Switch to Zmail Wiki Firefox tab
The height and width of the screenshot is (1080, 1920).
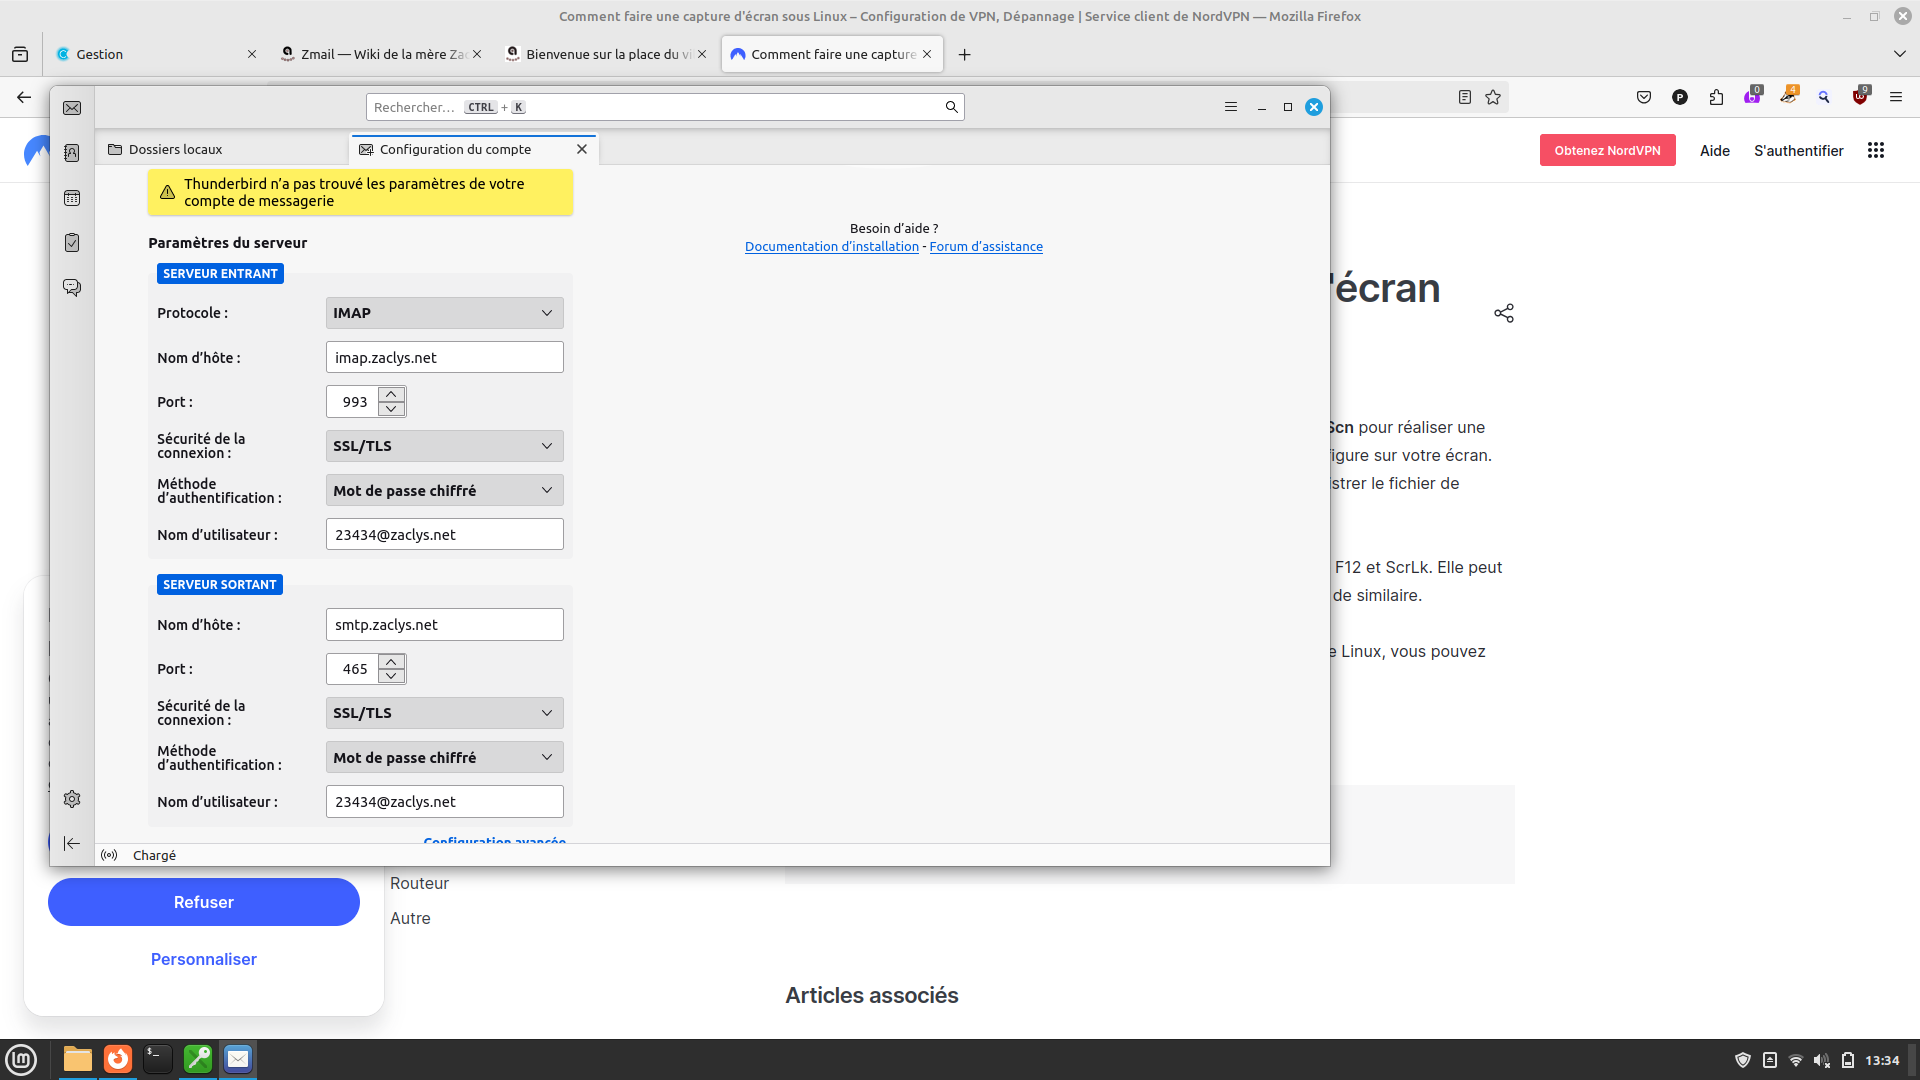380,54
